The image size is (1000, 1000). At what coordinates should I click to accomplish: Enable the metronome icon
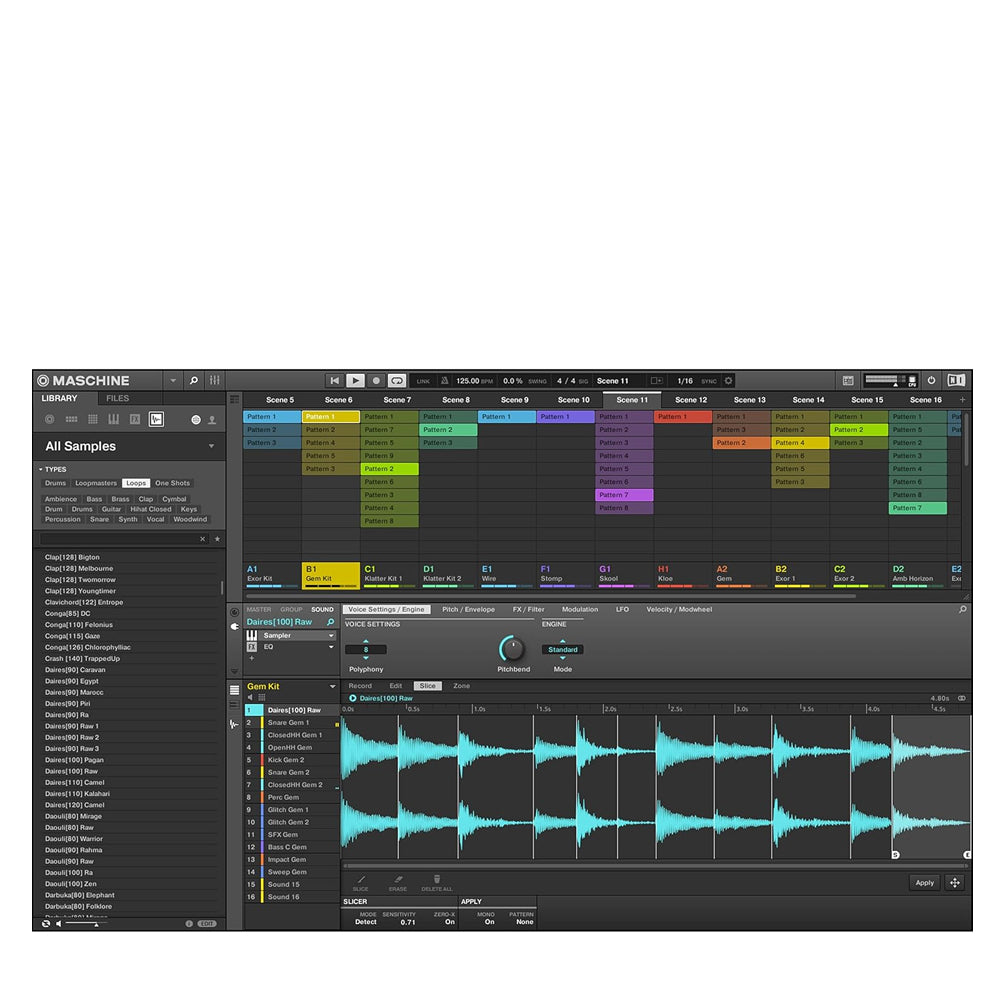(445, 381)
